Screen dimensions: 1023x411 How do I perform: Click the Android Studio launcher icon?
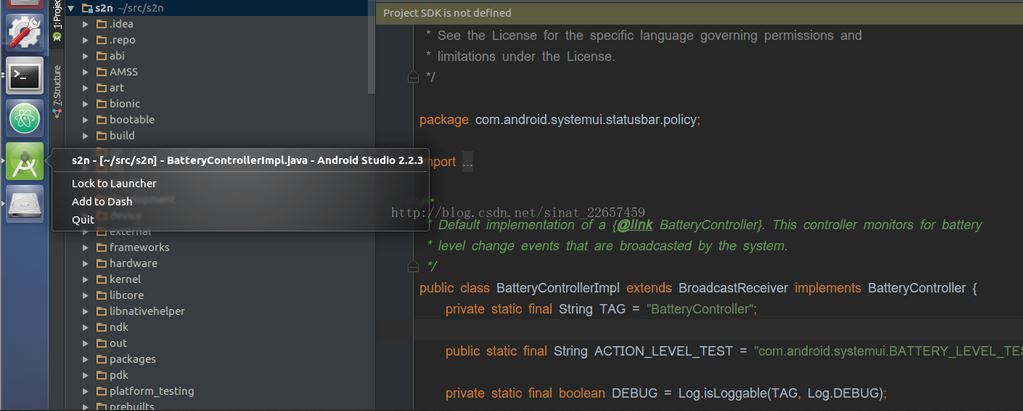[x=25, y=161]
